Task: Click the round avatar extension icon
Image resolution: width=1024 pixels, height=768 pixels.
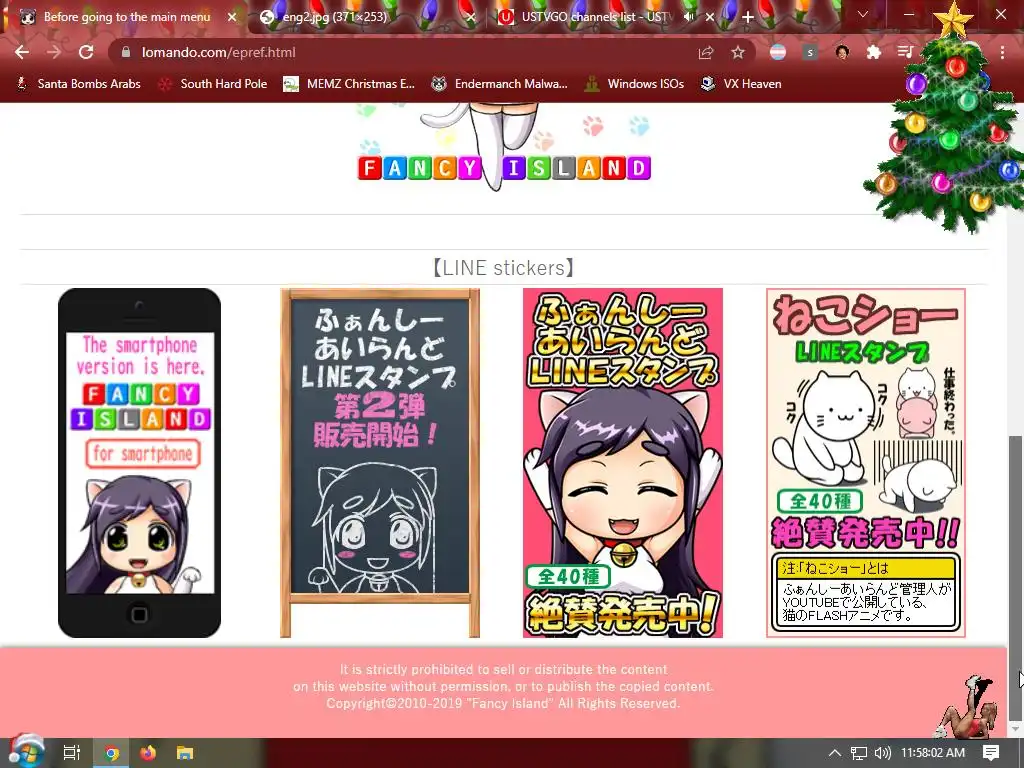Action: pyautogui.click(x=842, y=52)
